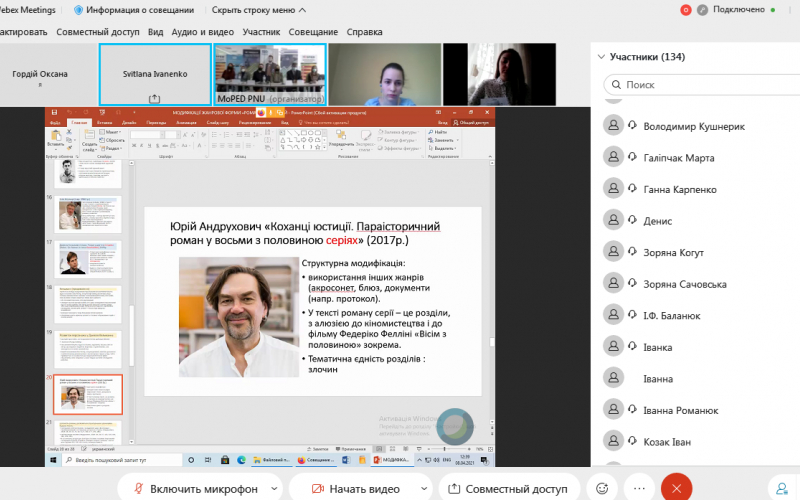
Task: Turn on camera via Начать видео
Action: tap(356, 488)
